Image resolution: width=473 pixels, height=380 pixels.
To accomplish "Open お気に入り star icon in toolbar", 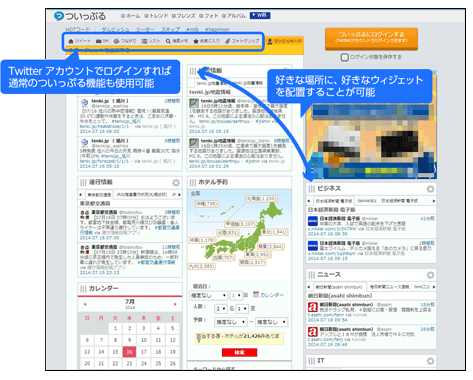I will point(196,41).
